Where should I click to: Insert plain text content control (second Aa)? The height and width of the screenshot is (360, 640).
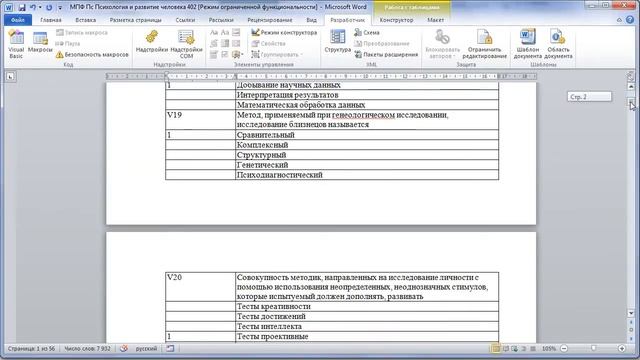[225, 32]
